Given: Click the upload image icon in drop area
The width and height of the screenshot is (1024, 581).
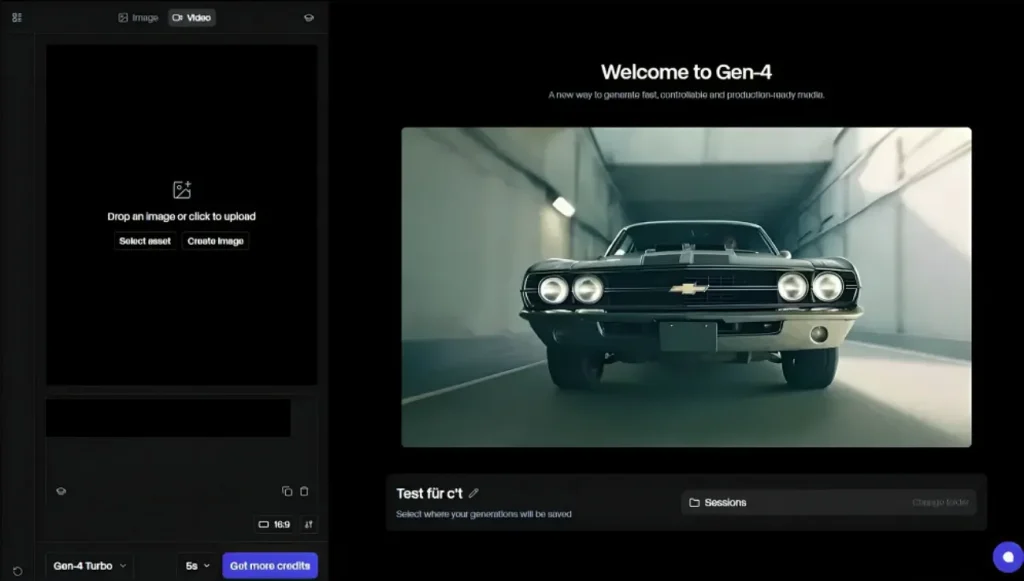Looking at the screenshot, I should coord(182,190).
